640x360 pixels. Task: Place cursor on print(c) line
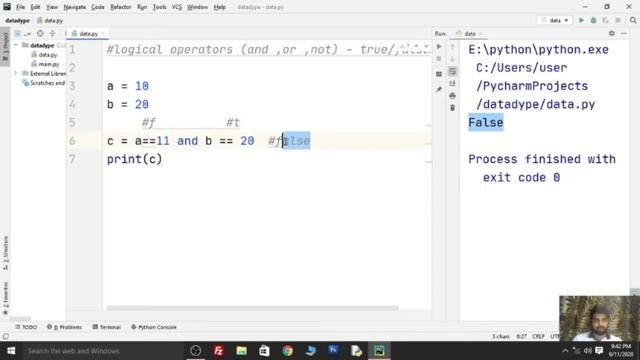tap(135, 159)
